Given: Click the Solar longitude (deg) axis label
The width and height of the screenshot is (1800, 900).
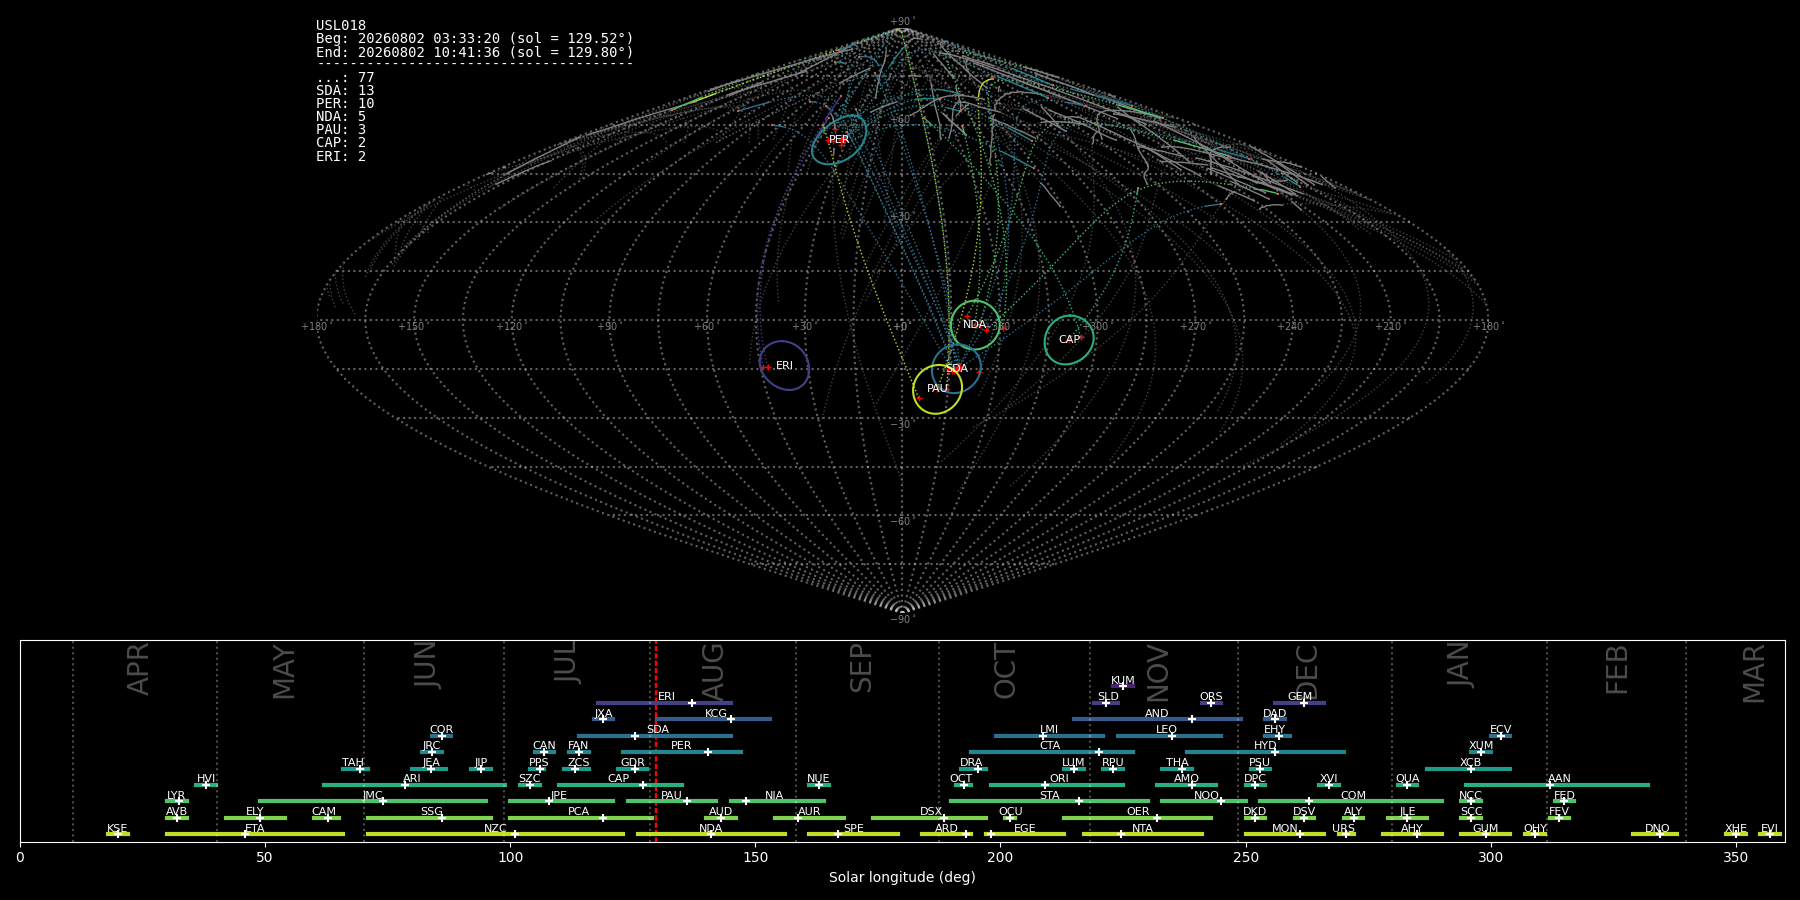Looking at the screenshot, I should (902, 877).
